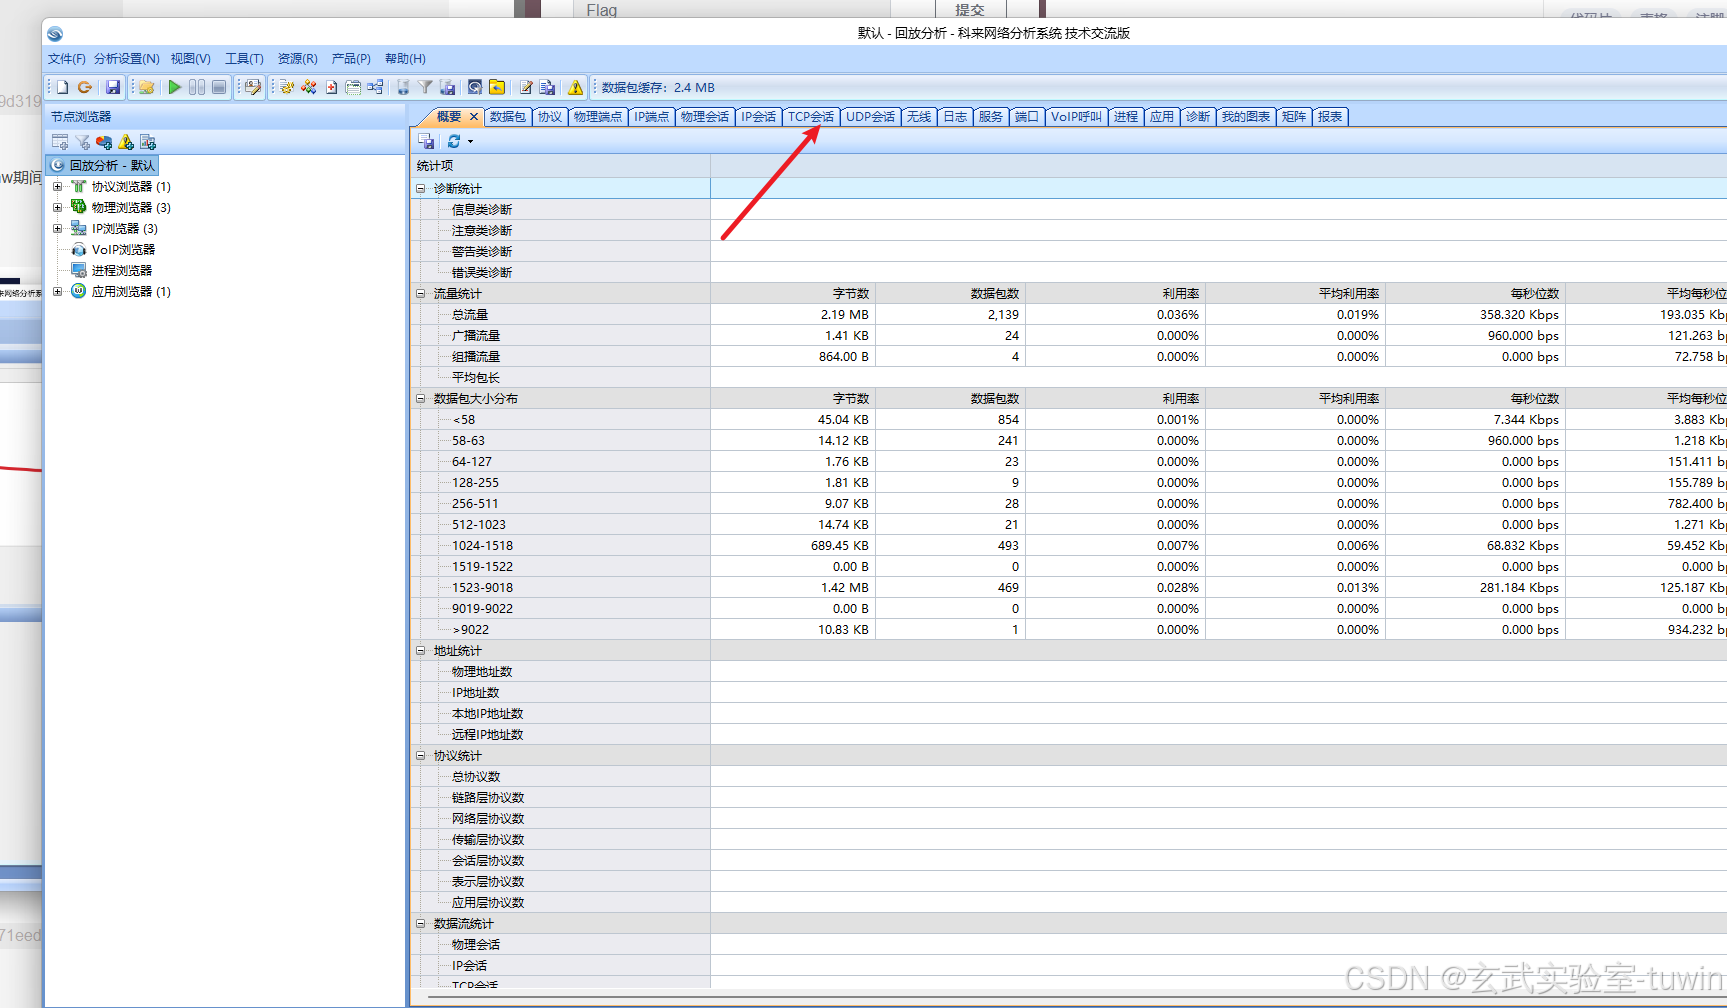Click the 物理地址数 row

pyautogui.click(x=1068, y=671)
